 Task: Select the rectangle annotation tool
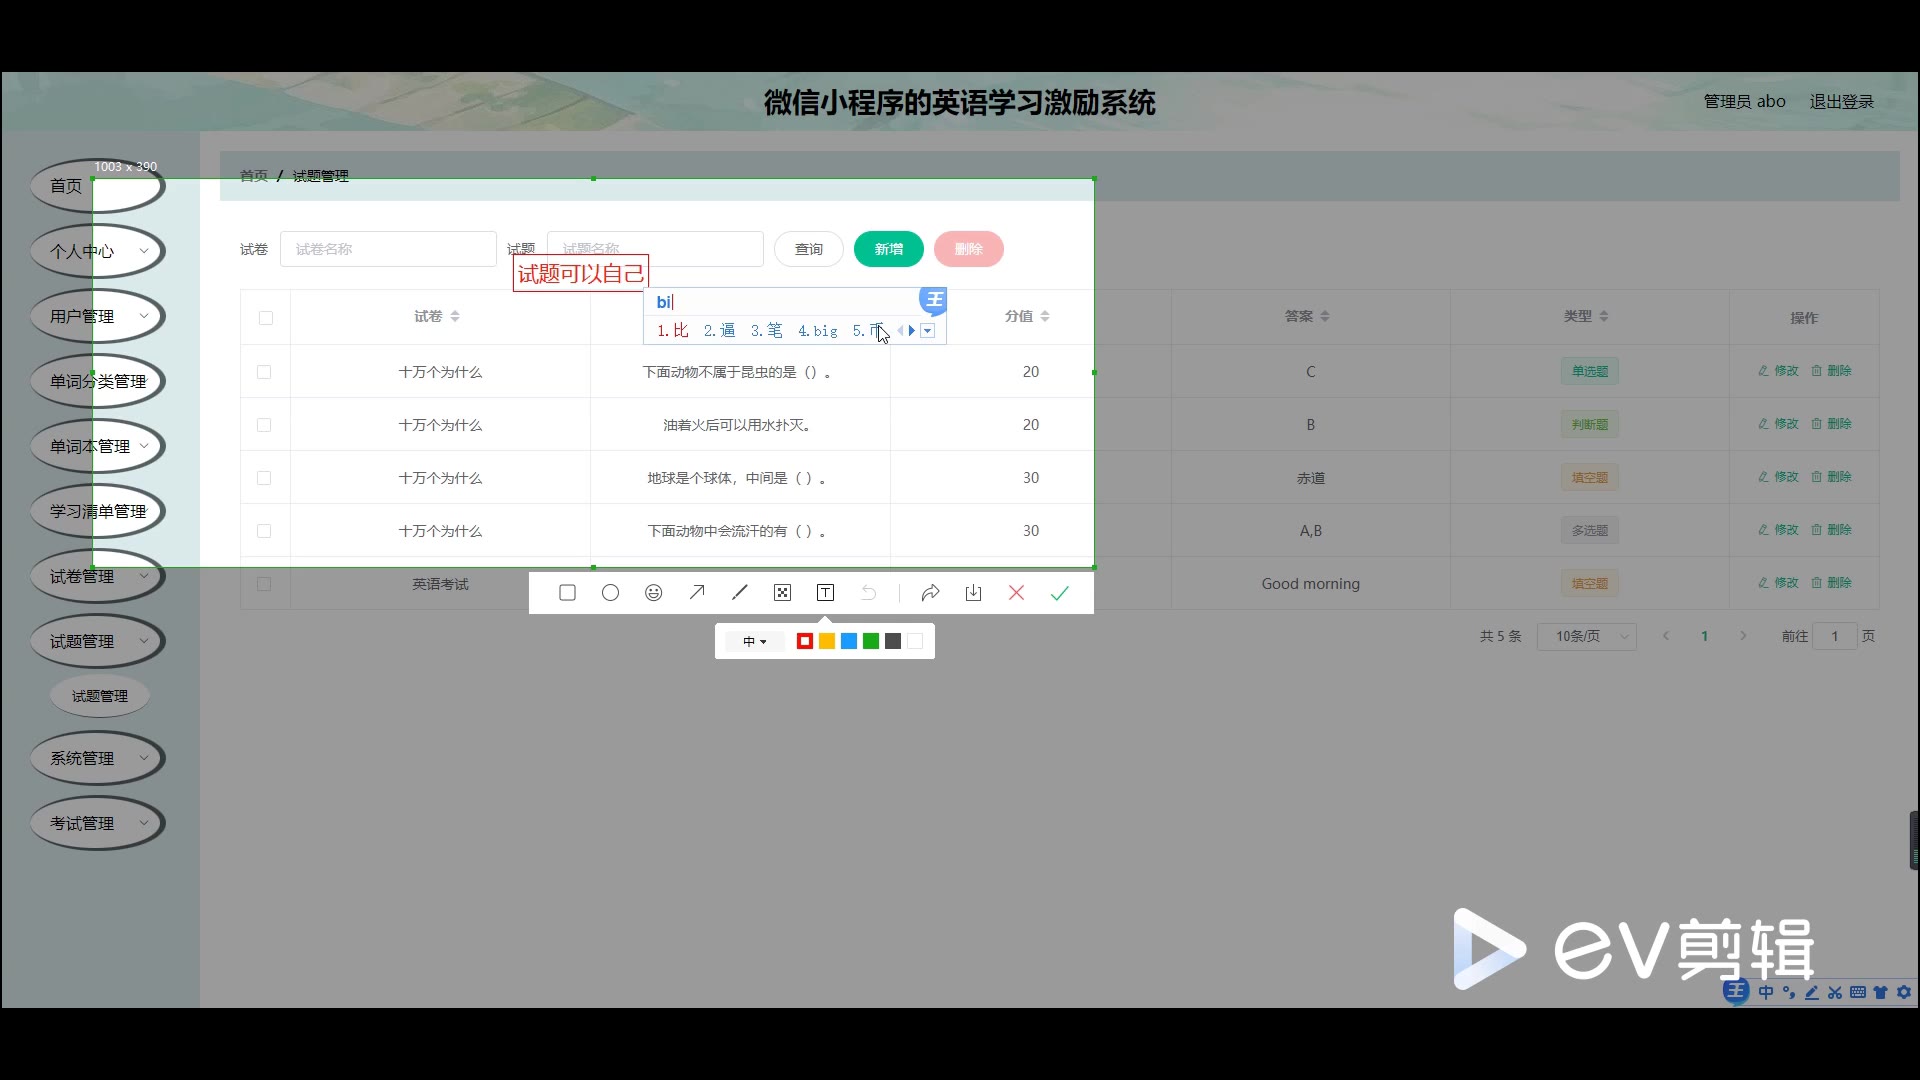(567, 593)
